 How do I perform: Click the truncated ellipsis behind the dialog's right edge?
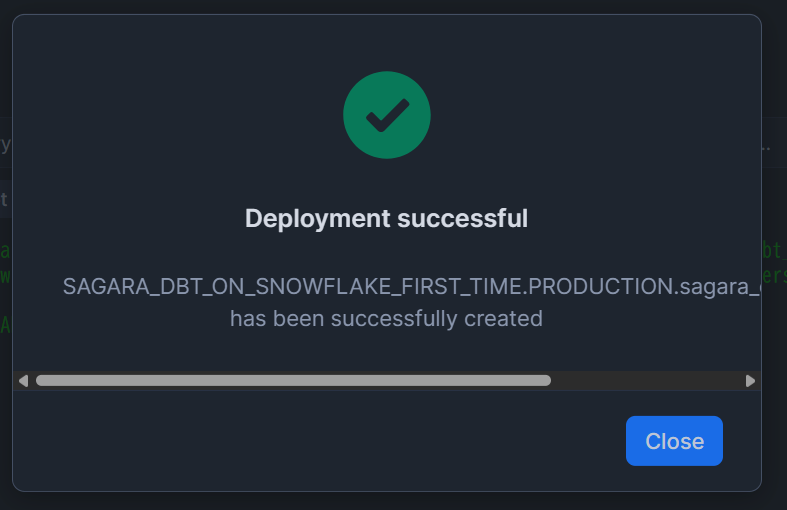tap(766, 148)
